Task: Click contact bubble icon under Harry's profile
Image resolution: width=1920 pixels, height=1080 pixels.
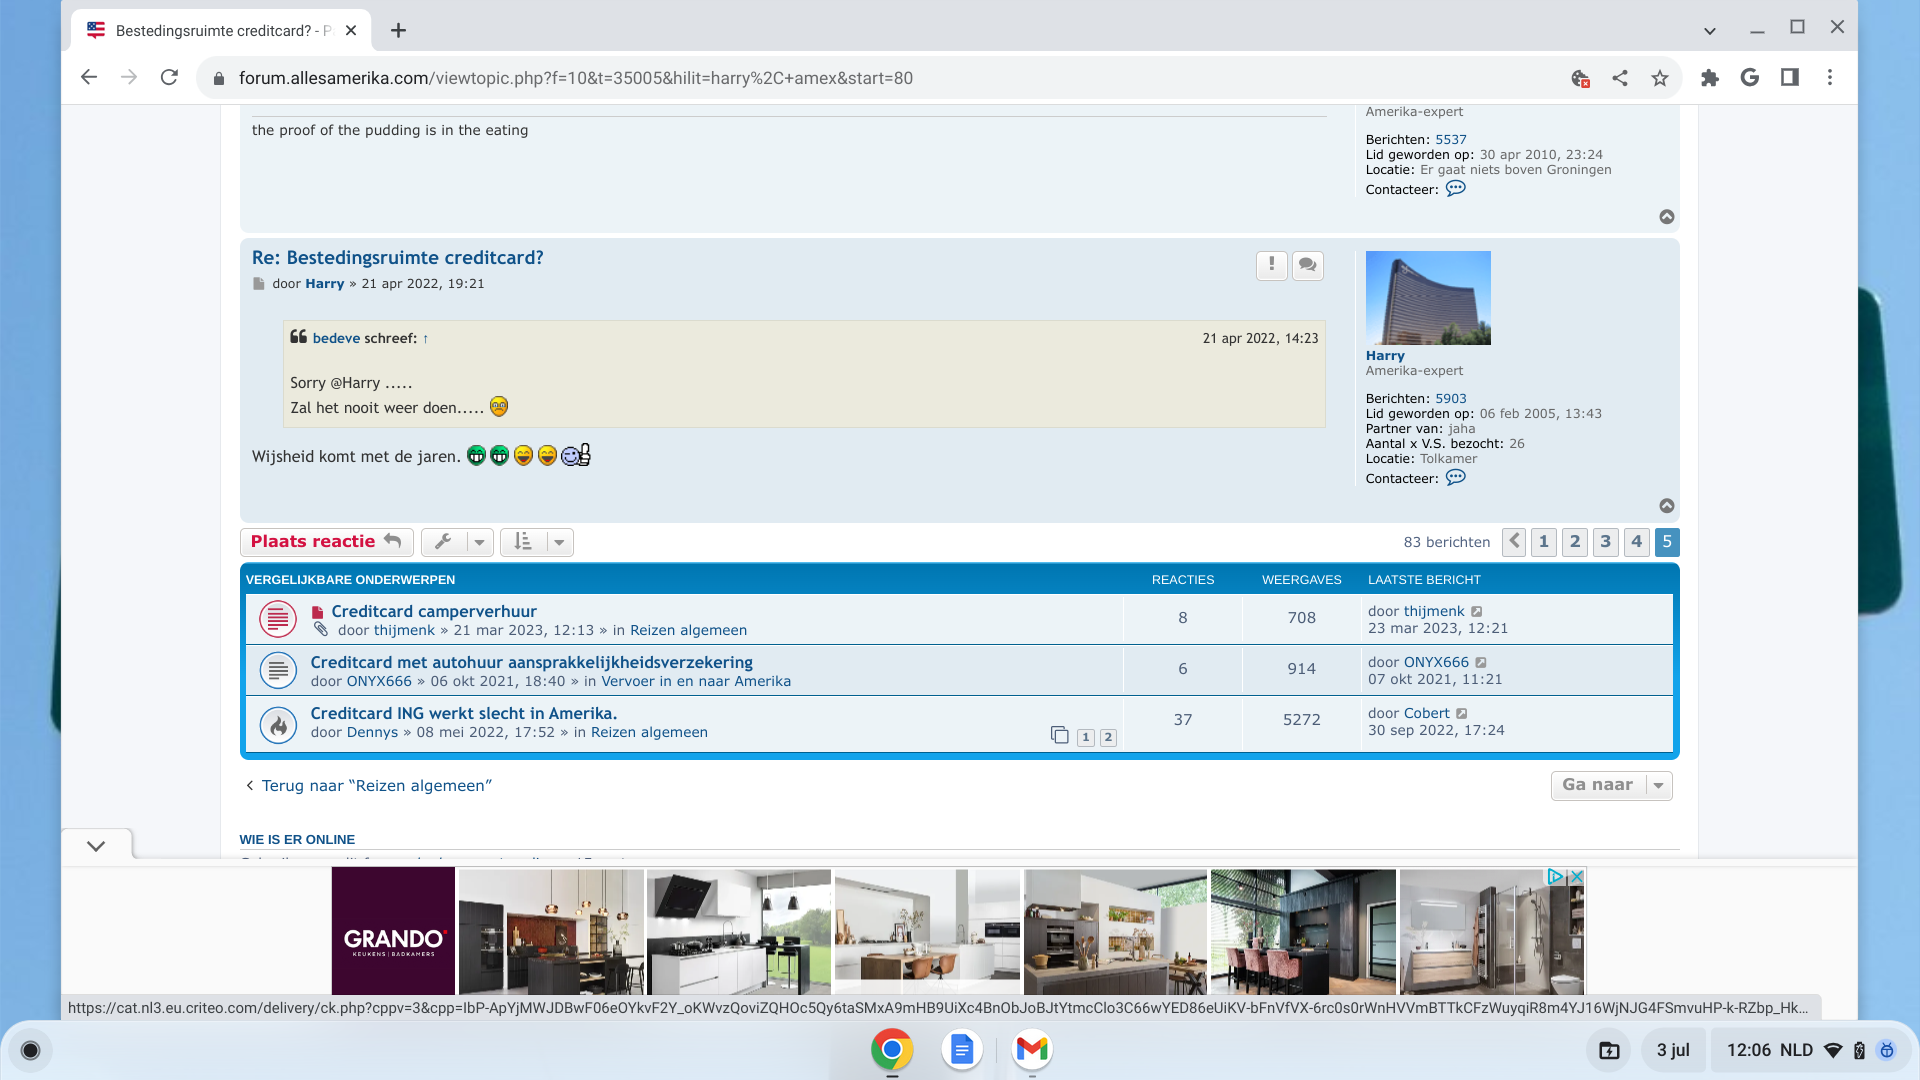Action: point(1455,478)
